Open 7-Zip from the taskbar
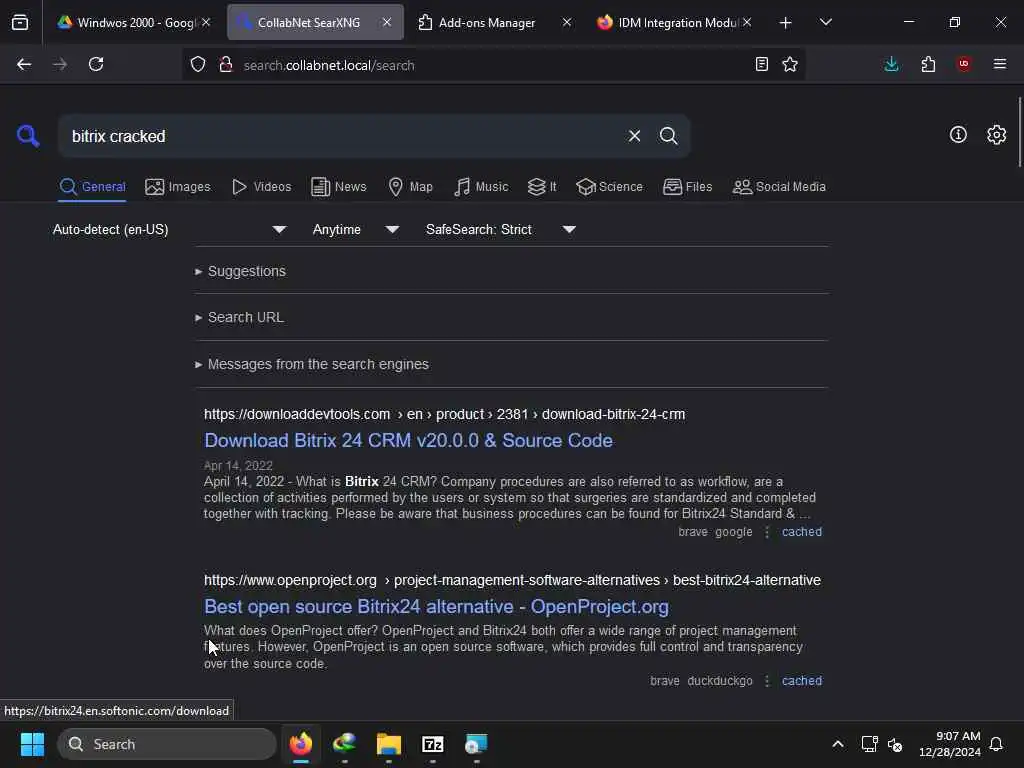 pos(432,744)
